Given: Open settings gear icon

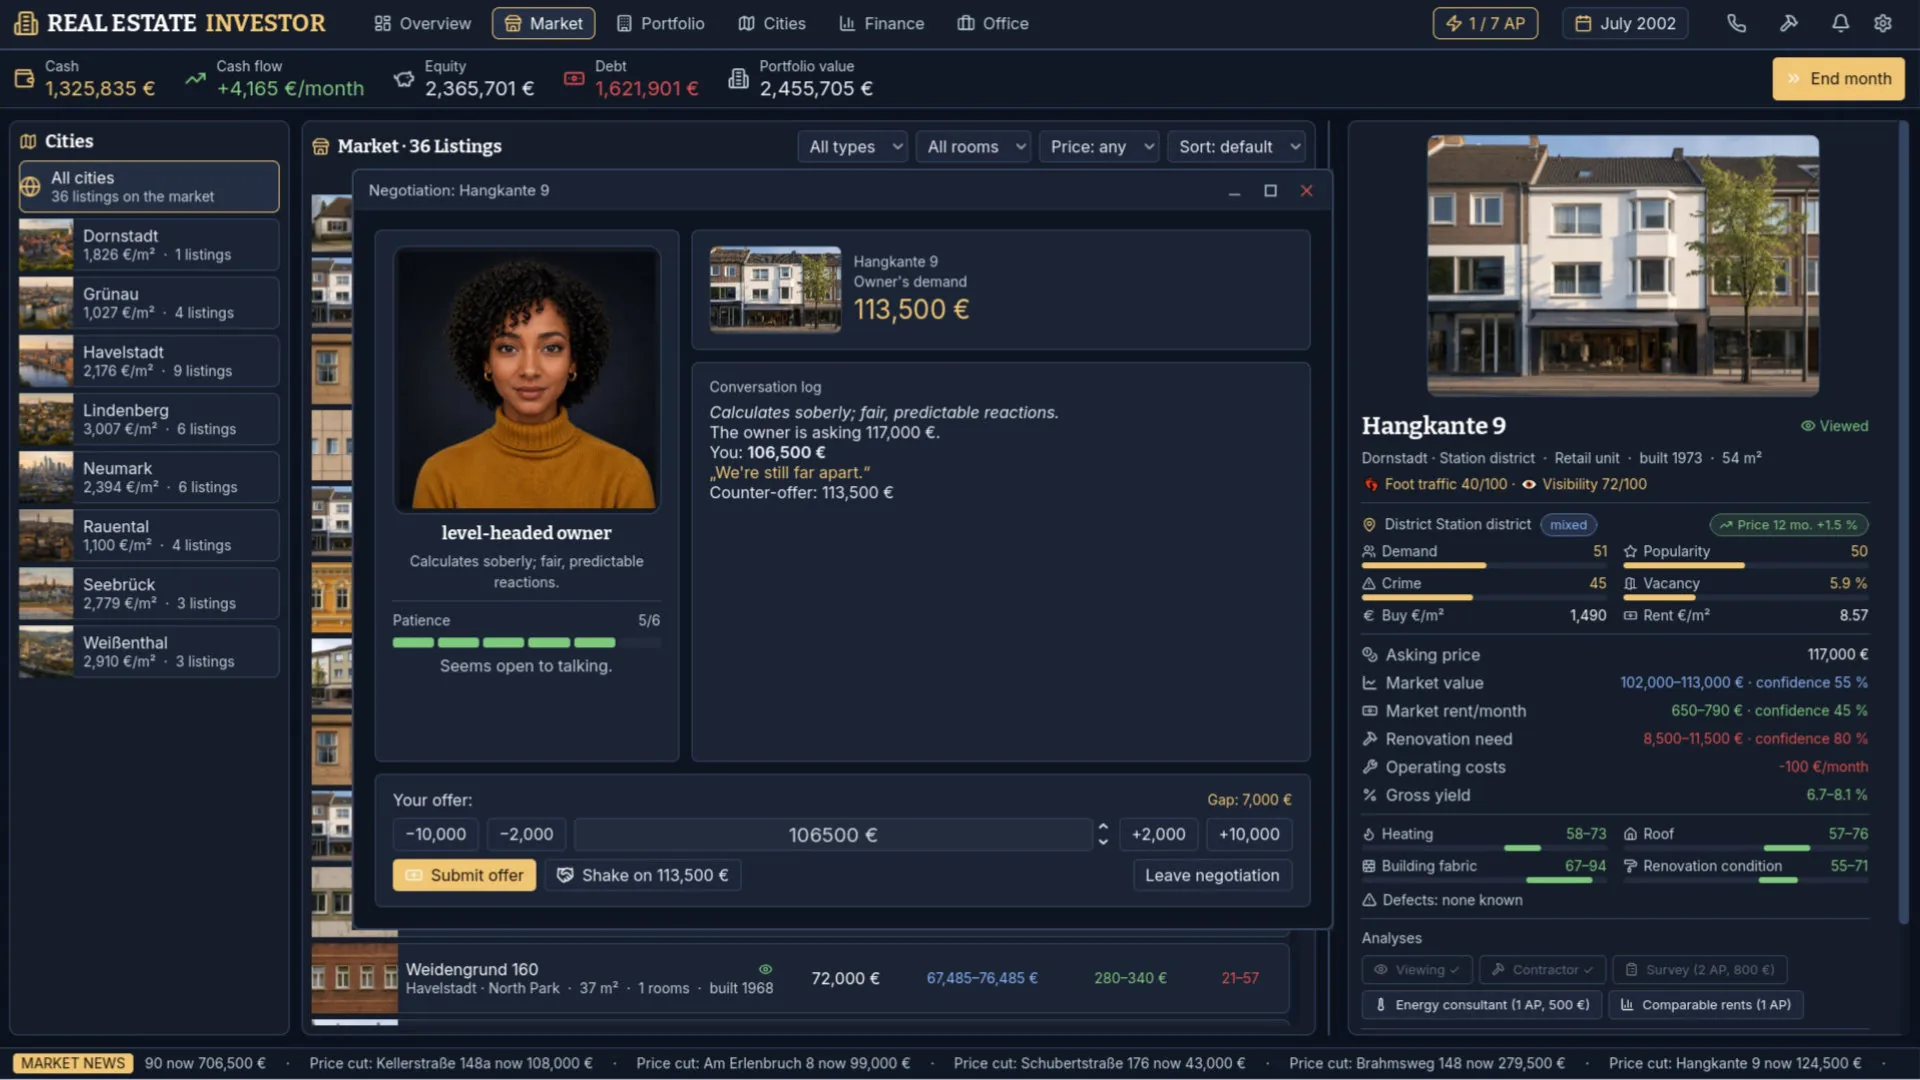Looking at the screenshot, I should click(x=1883, y=23).
